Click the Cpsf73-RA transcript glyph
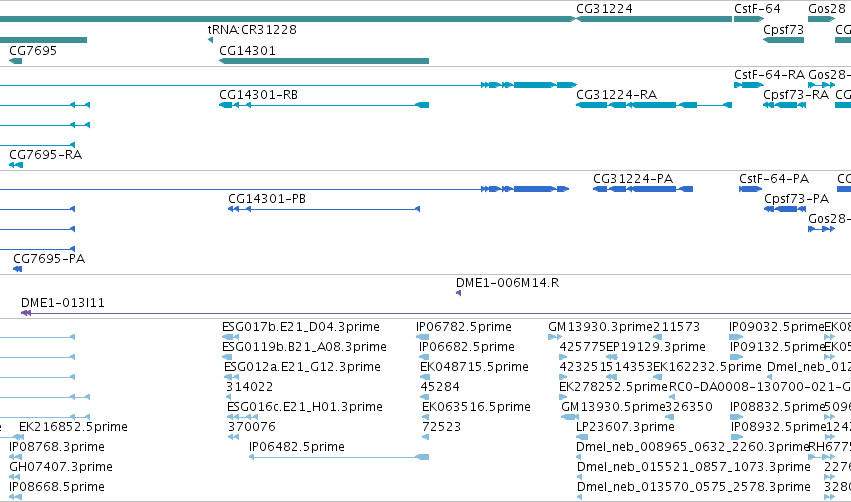This screenshot has width=851, height=502. pyautogui.click(x=784, y=105)
